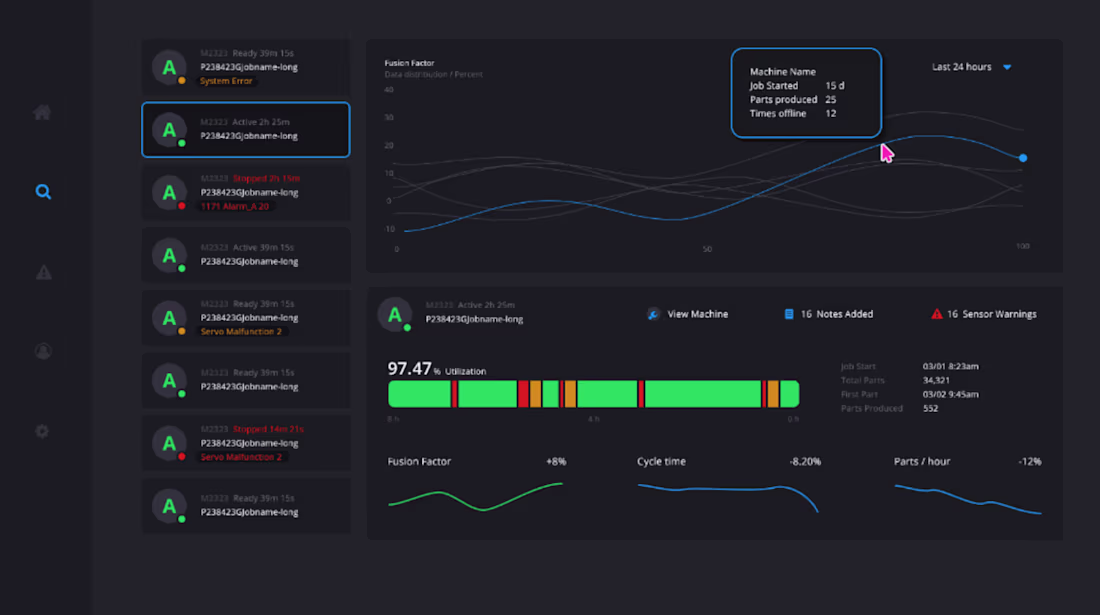Viewport: 1100px width, 615px height.
Task: Open Settings via the gear icon
Action: tap(42, 431)
